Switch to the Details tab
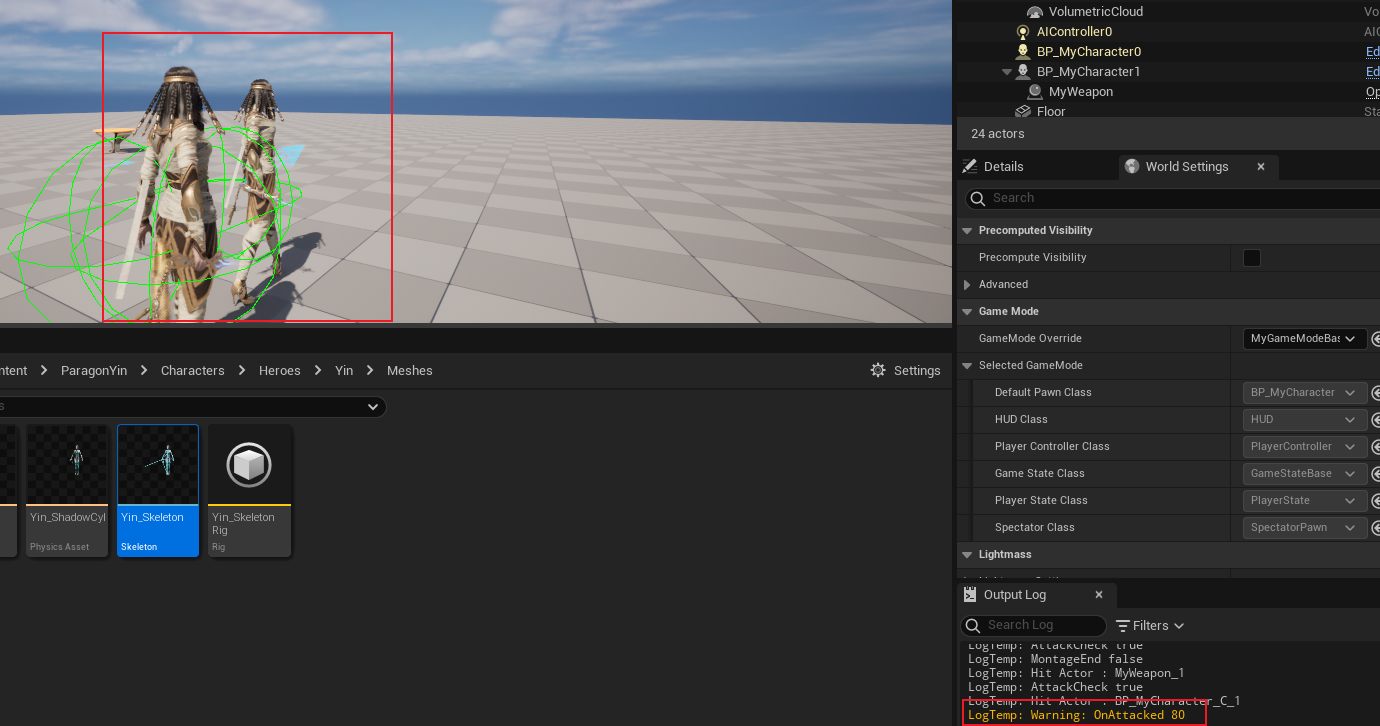The height and width of the screenshot is (726, 1380). tap(1003, 166)
